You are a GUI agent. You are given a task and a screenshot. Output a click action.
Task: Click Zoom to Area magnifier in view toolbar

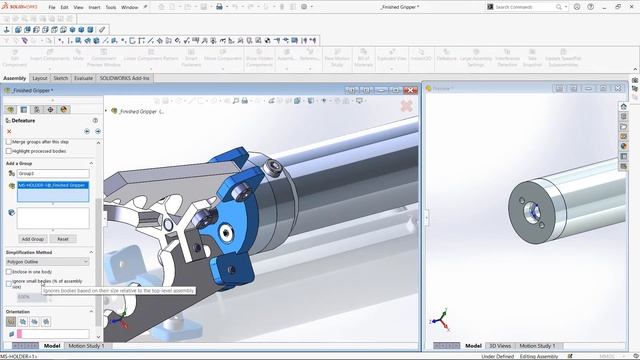tap(236, 100)
